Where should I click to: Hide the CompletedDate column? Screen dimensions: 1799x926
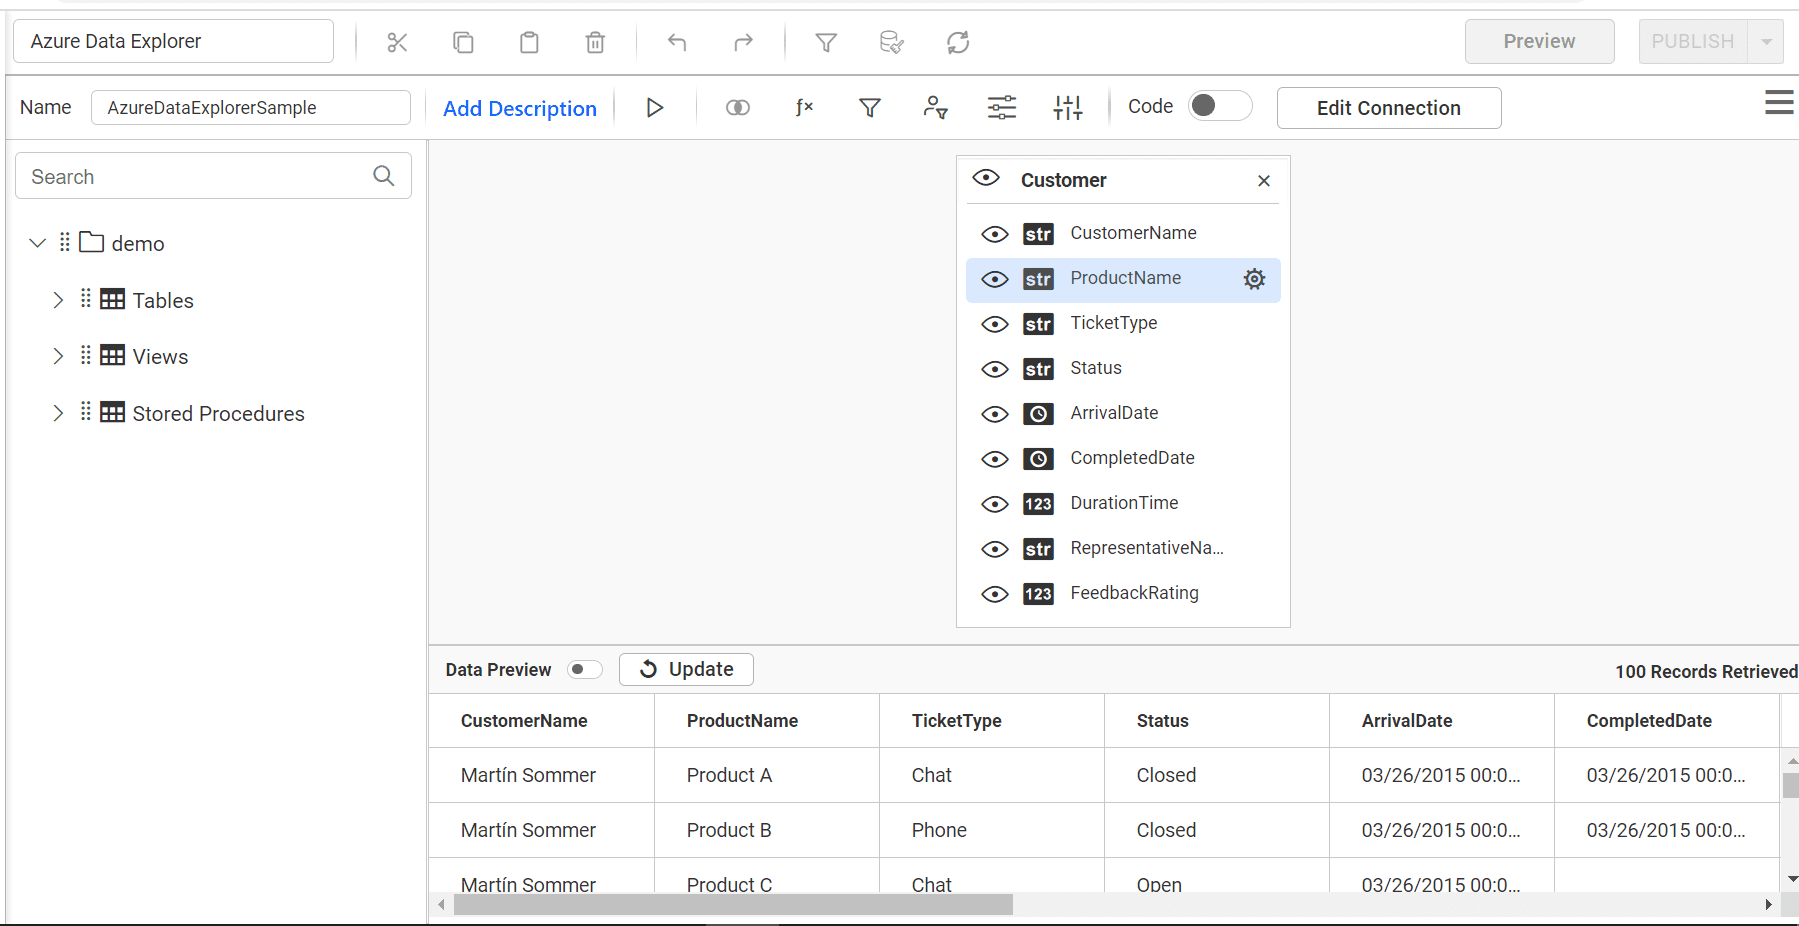point(995,459)
